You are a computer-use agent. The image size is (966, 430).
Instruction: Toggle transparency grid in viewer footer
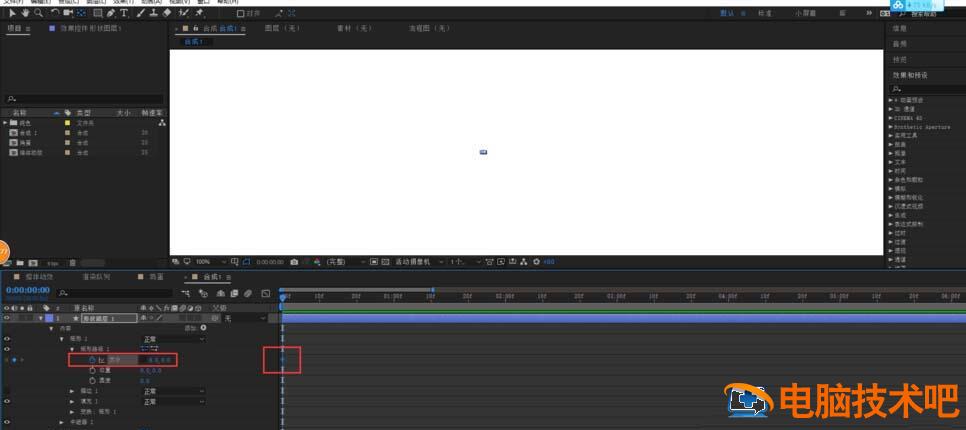click(385, 262)
